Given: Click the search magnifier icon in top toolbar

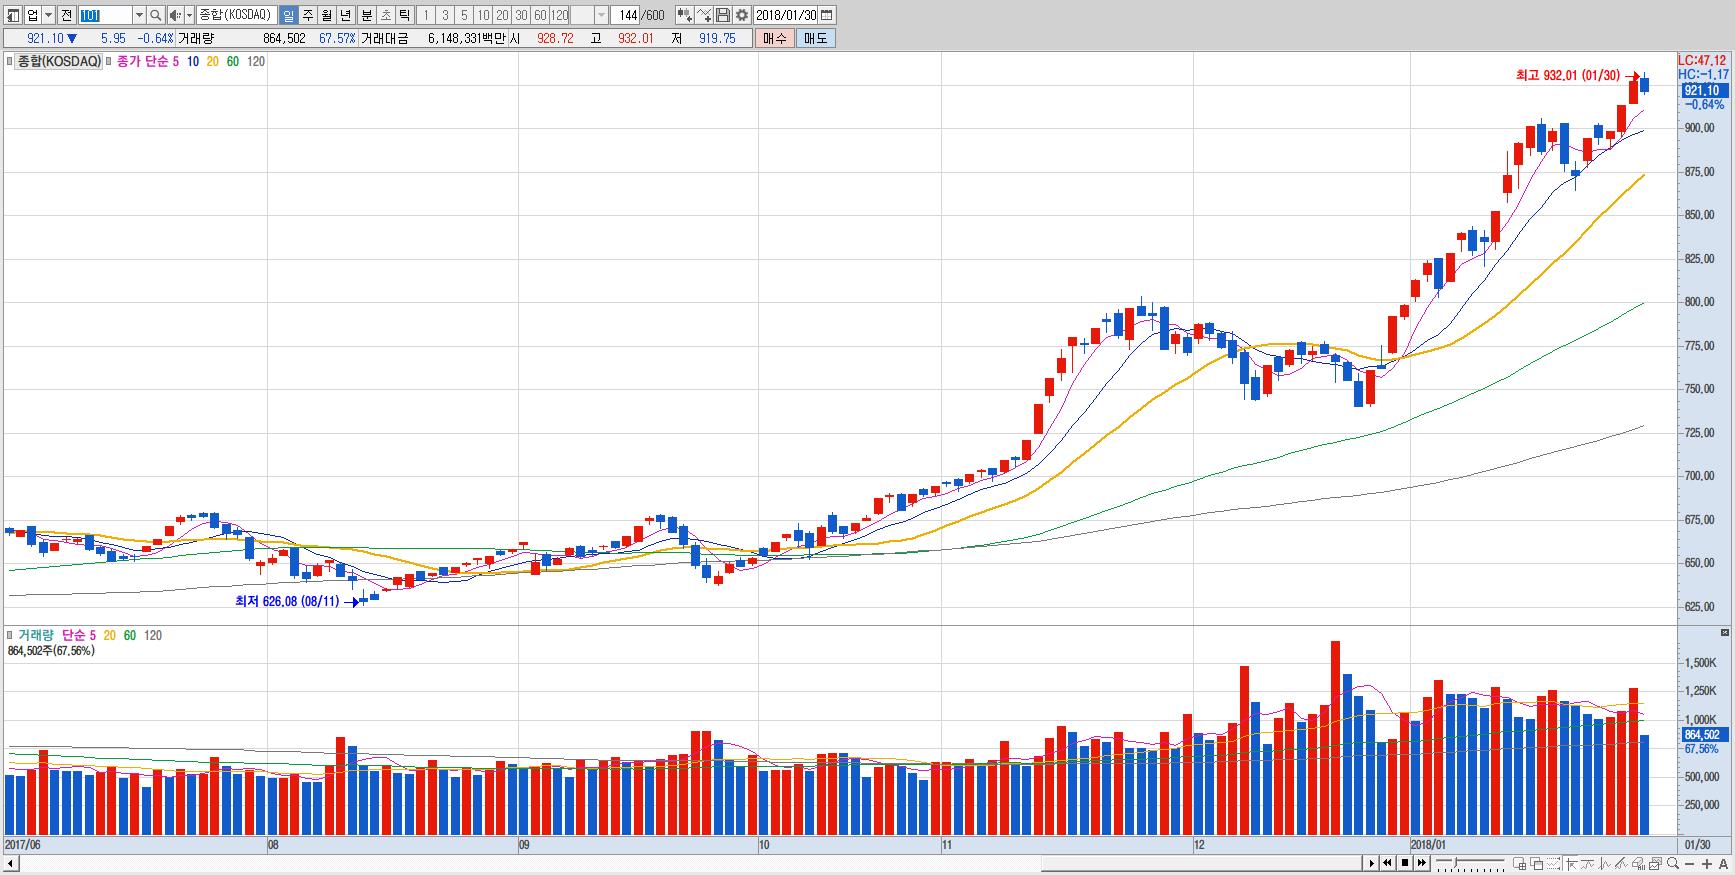Looking at the screenshot, I should click(155, 15).
